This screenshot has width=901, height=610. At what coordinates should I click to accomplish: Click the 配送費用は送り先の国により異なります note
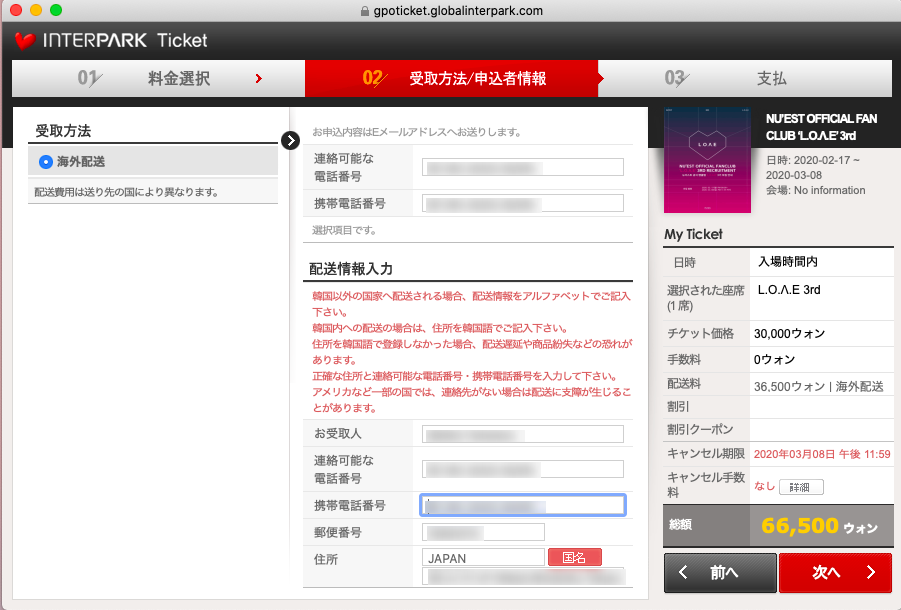click(x=126, y=192)
